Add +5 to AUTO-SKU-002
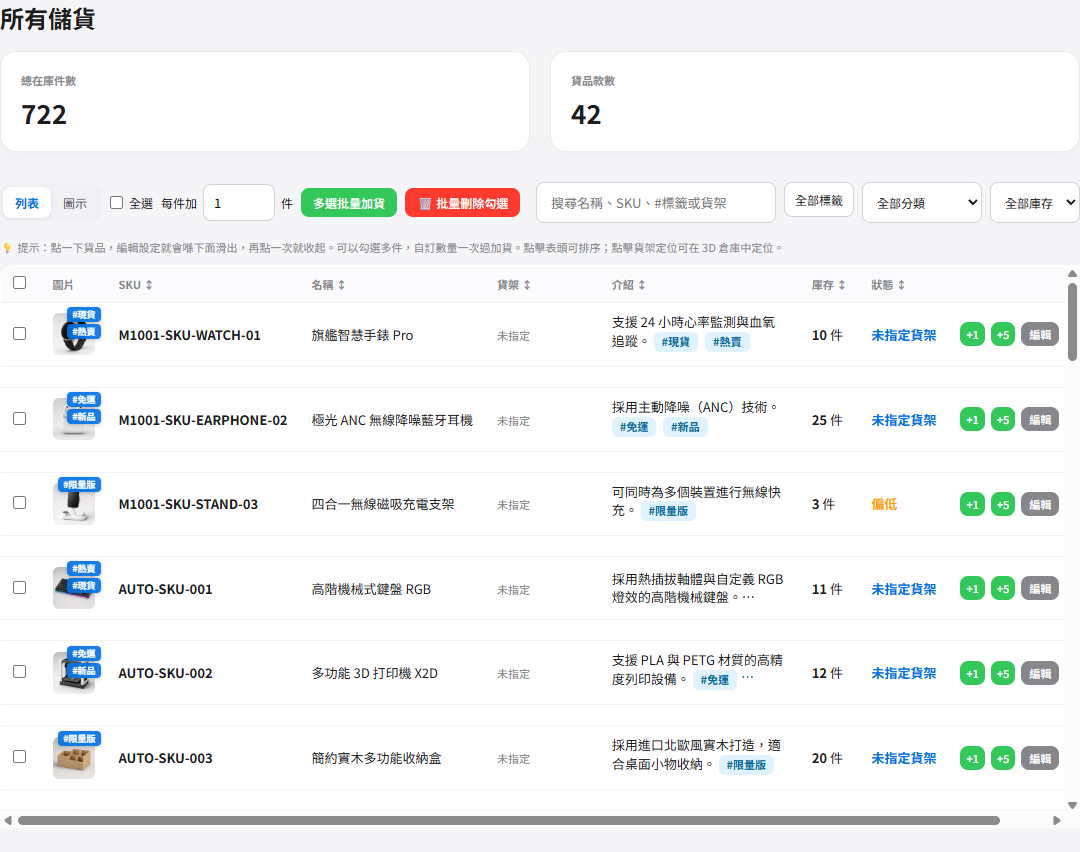This screenshot has width=1080, height=852. click(x=1003, y=673)
